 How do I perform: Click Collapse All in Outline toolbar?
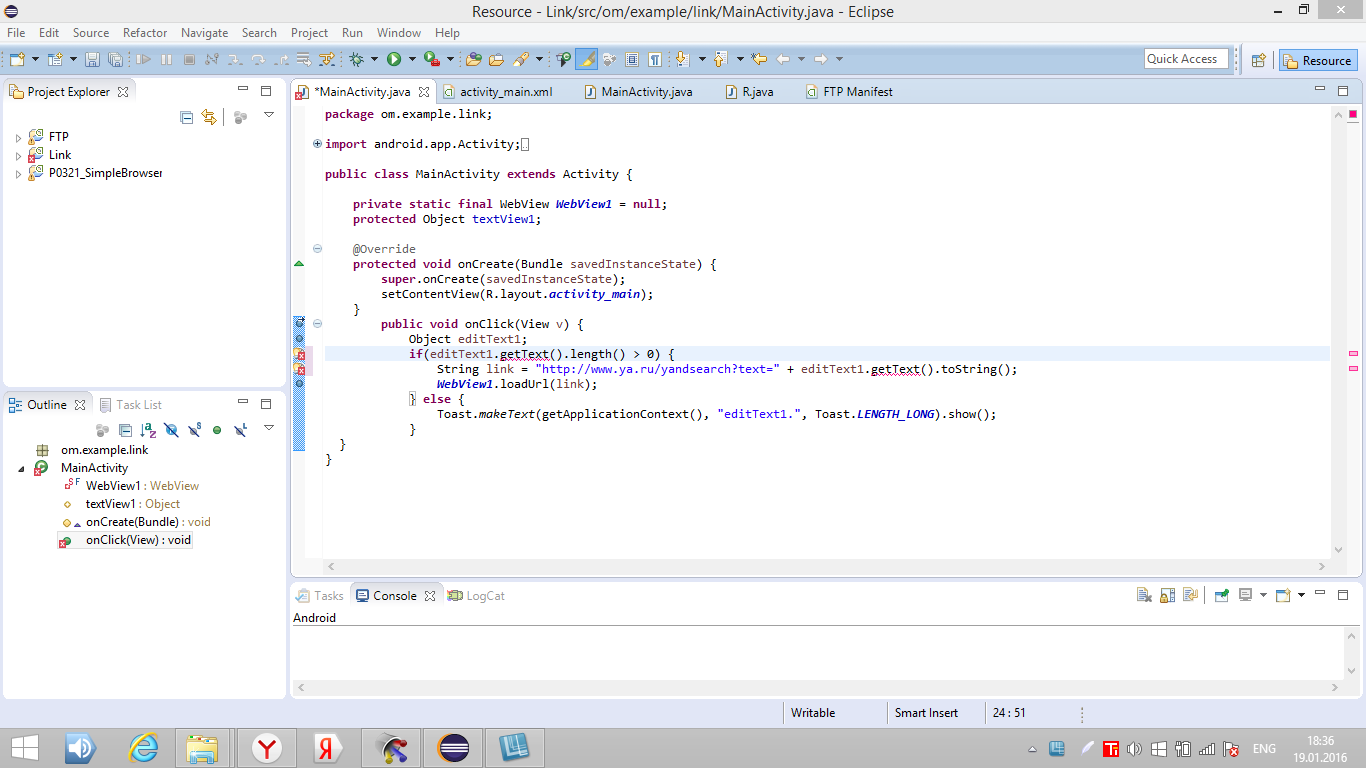125,430
